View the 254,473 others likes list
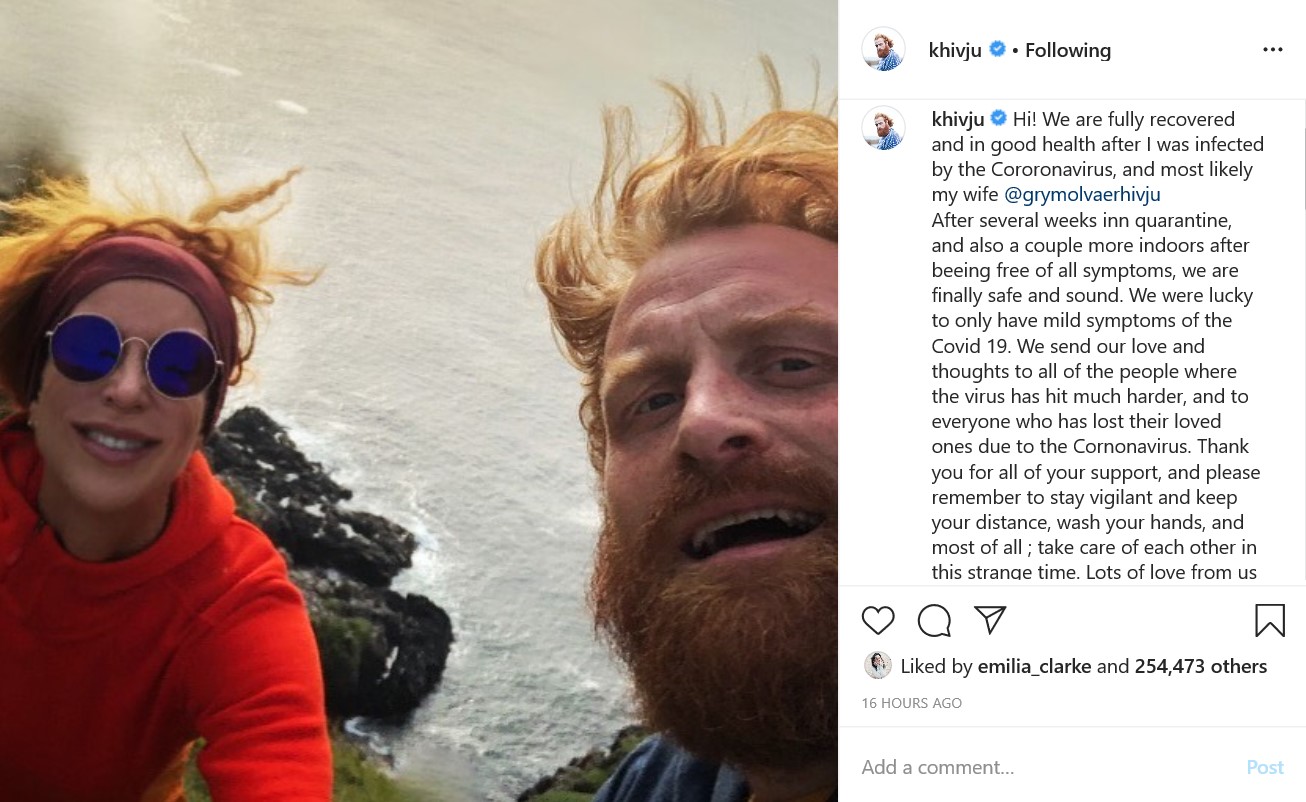The image size is (1306, 802). [x=1201, y=666]
